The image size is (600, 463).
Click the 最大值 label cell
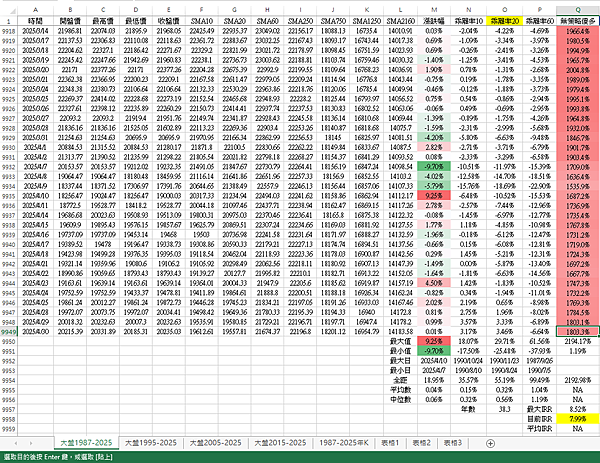(400, 341)
